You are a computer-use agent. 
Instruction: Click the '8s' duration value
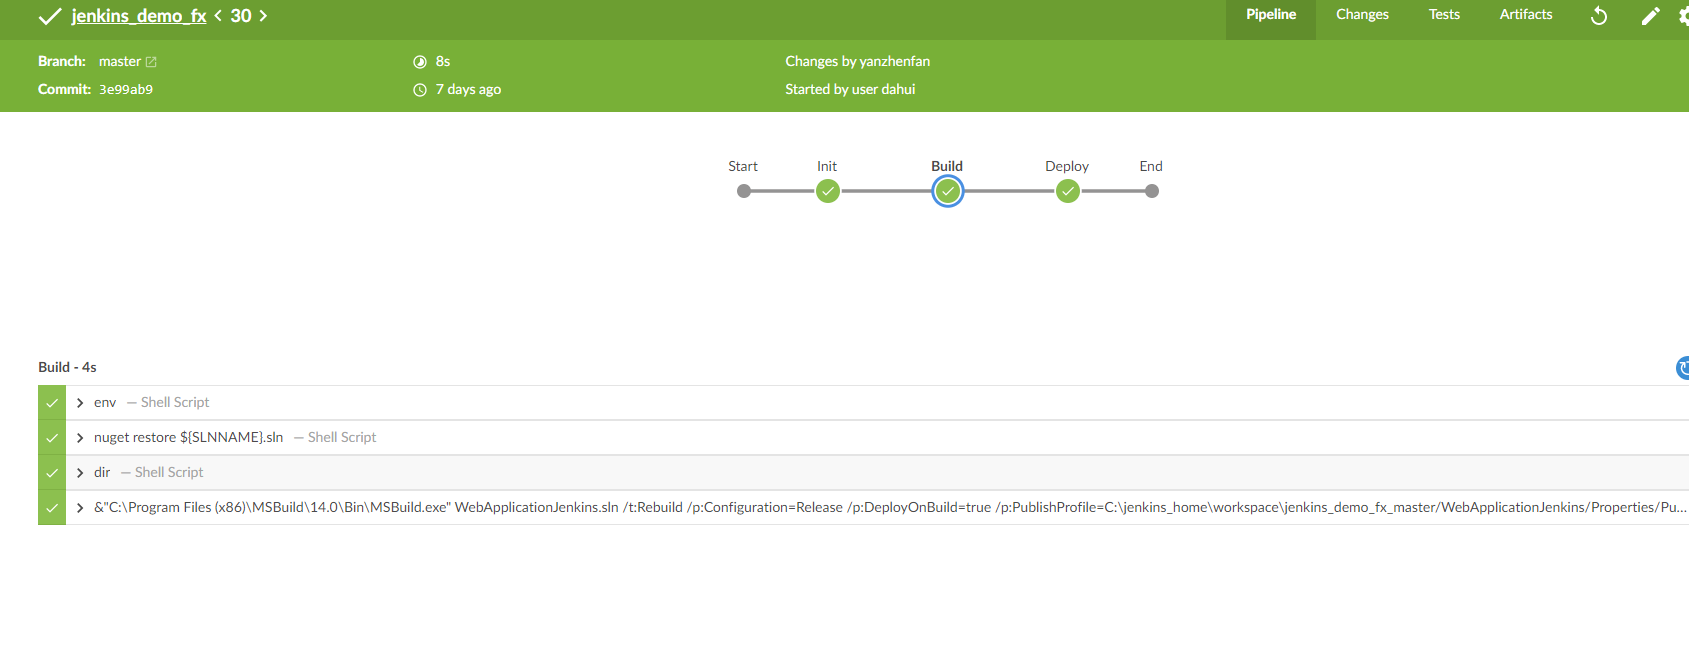coord(443,62)
